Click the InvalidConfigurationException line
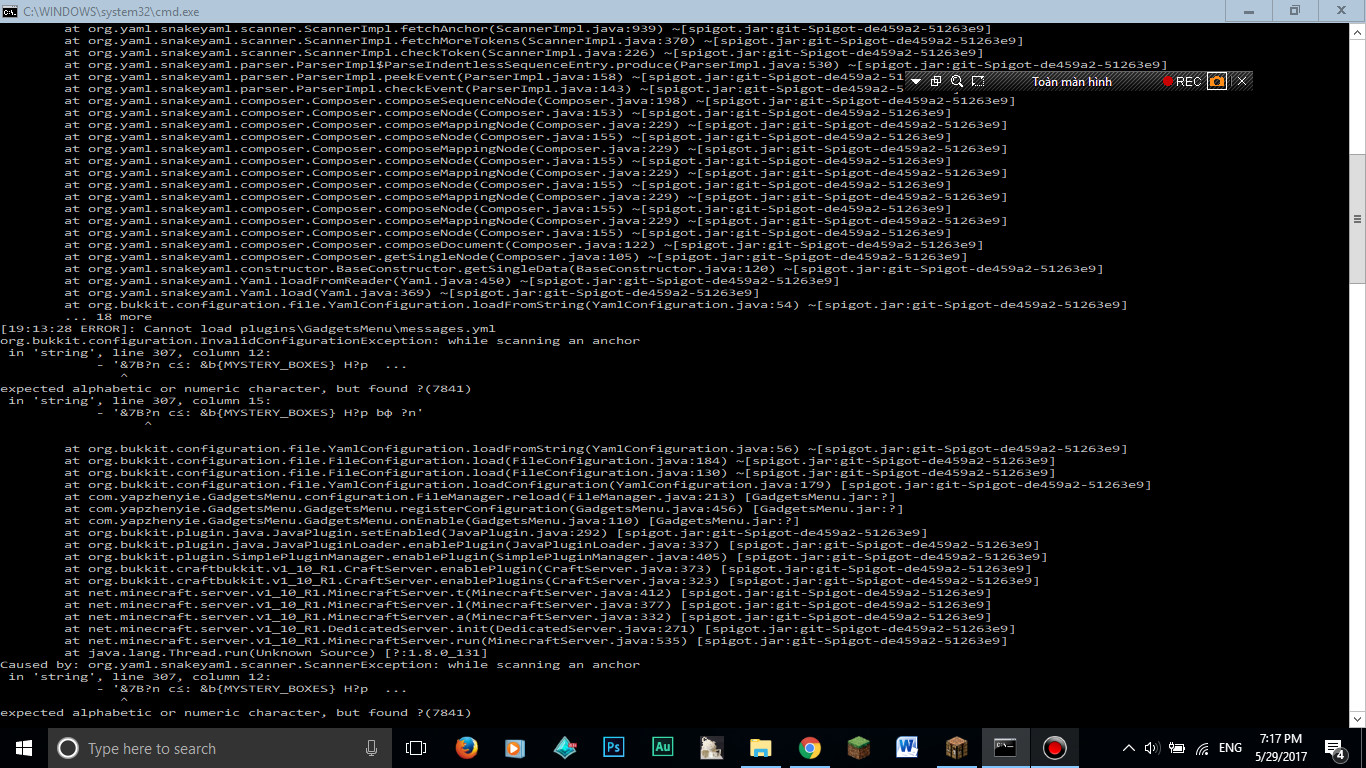 click(x=320, y=340)
